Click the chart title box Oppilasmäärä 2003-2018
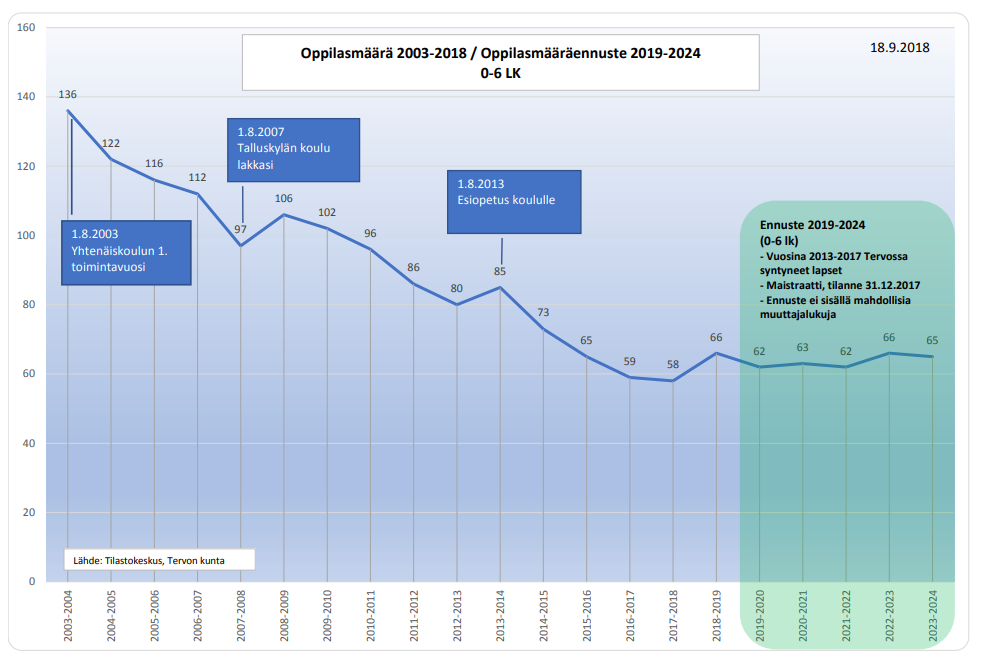The height and width of the screenshot is (663, 982). [x=500, y=63]
